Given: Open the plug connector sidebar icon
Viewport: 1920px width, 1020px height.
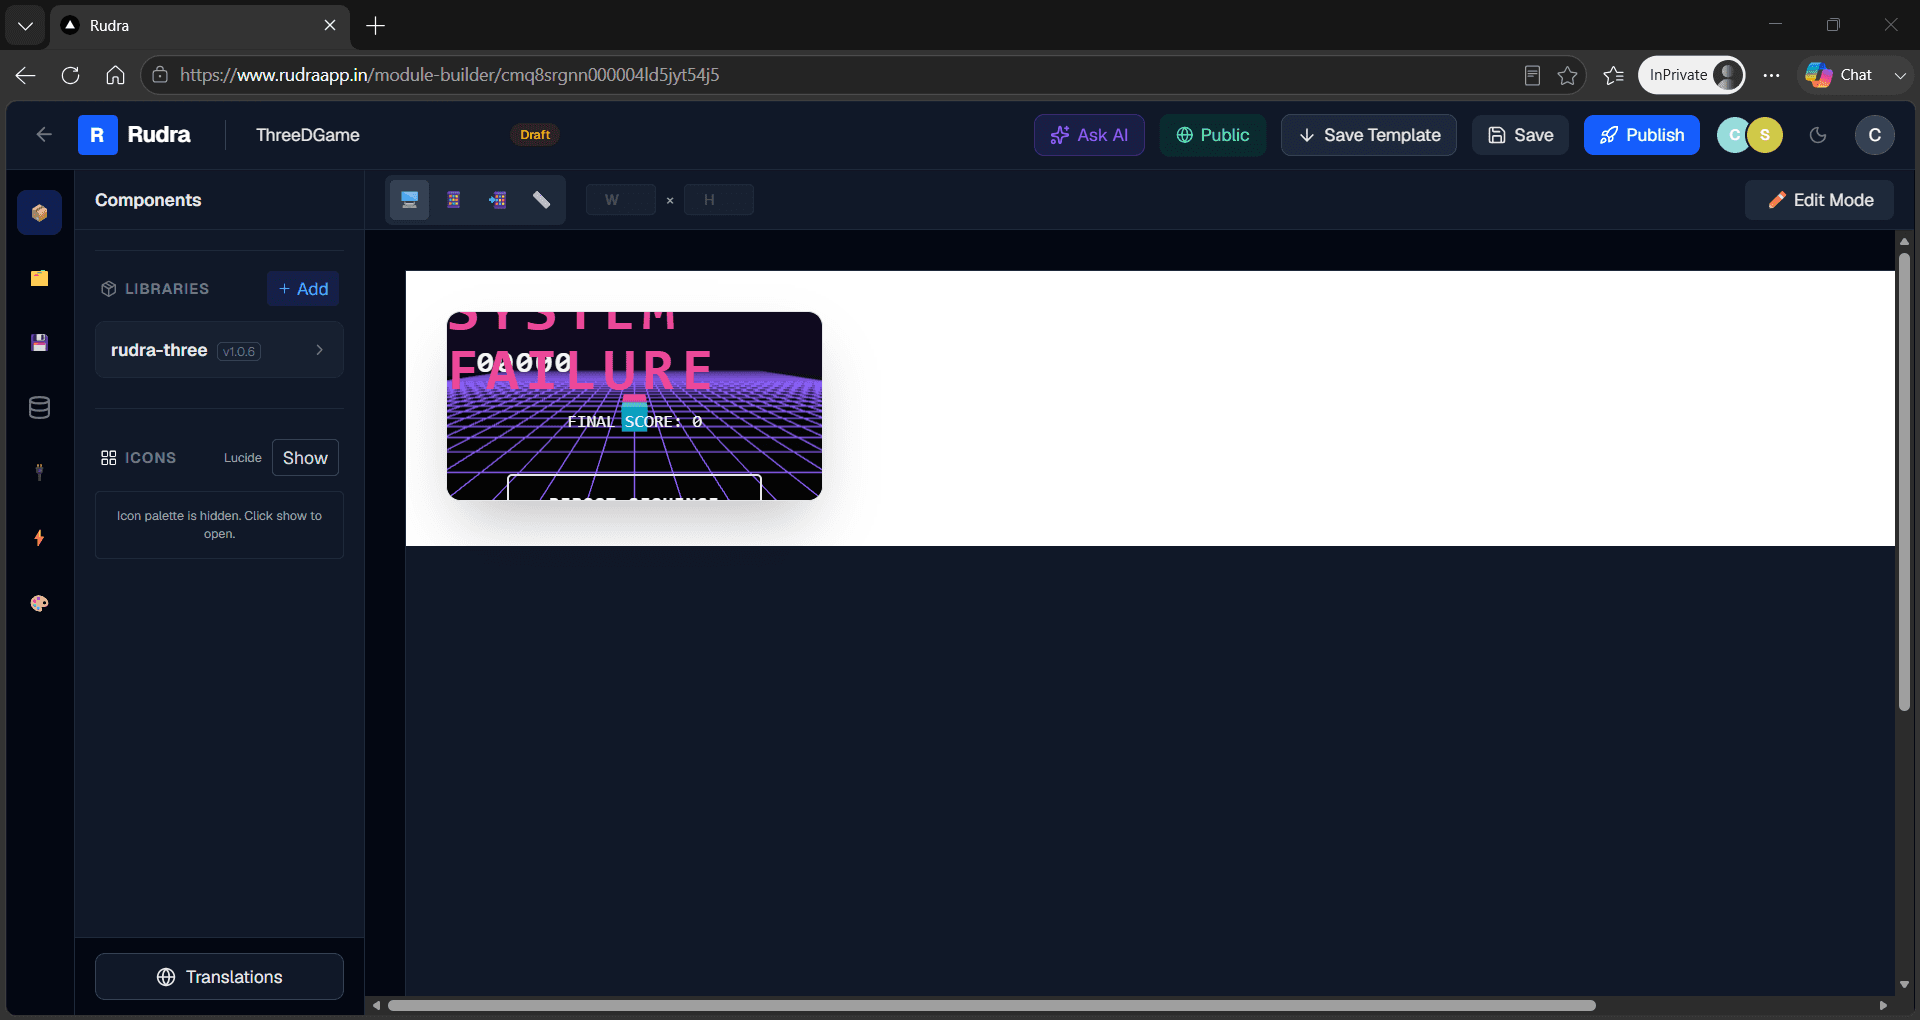Looking at the screenshot, I should 39,473.
